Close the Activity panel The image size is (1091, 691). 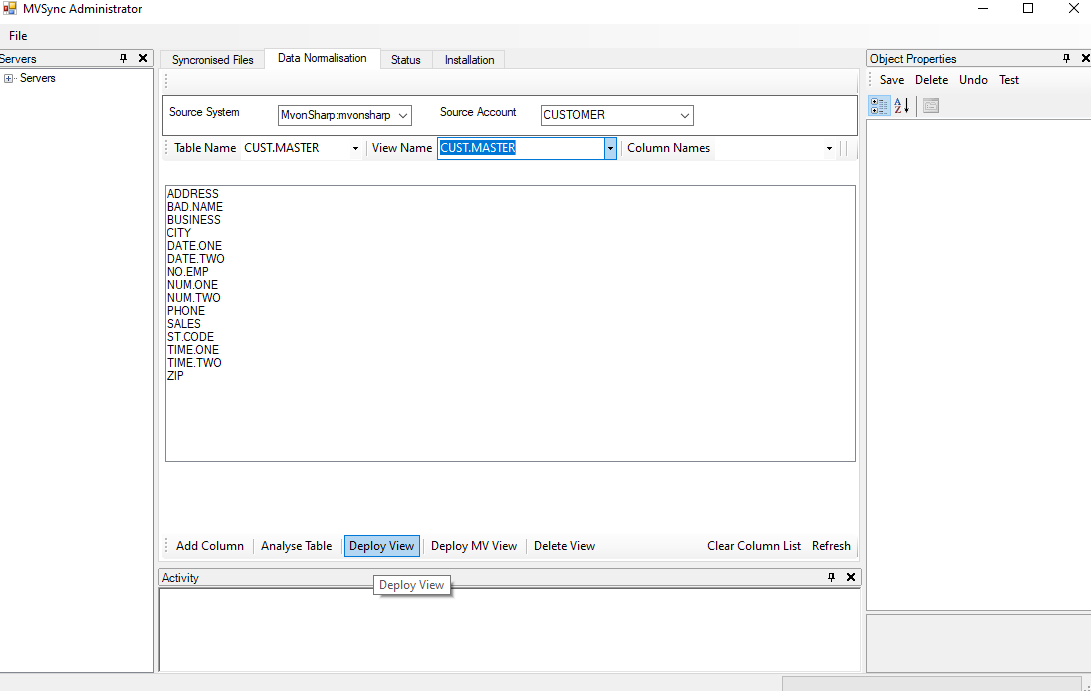pos(850,577)
